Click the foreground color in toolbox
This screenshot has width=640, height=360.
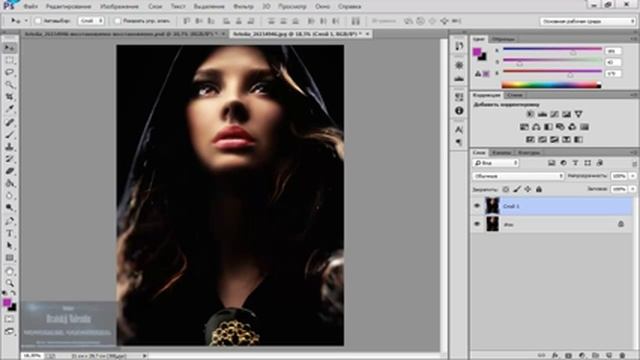(x=7, y=303)
